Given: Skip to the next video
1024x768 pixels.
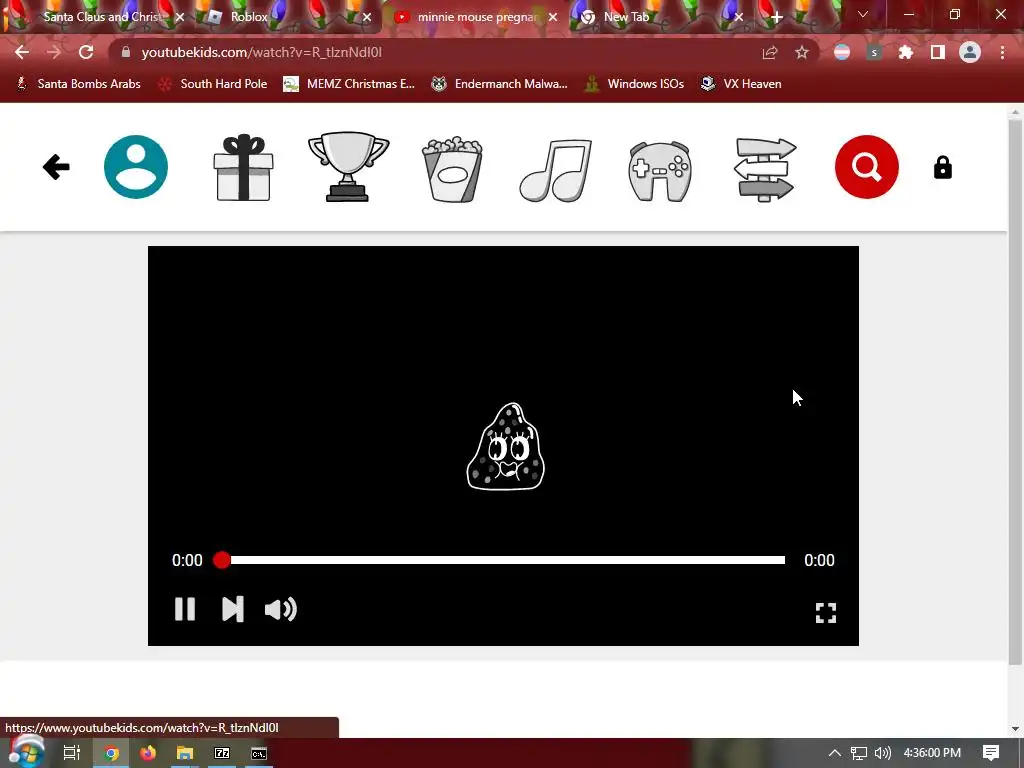Looking at the screenshot, I should coord(232,609).
